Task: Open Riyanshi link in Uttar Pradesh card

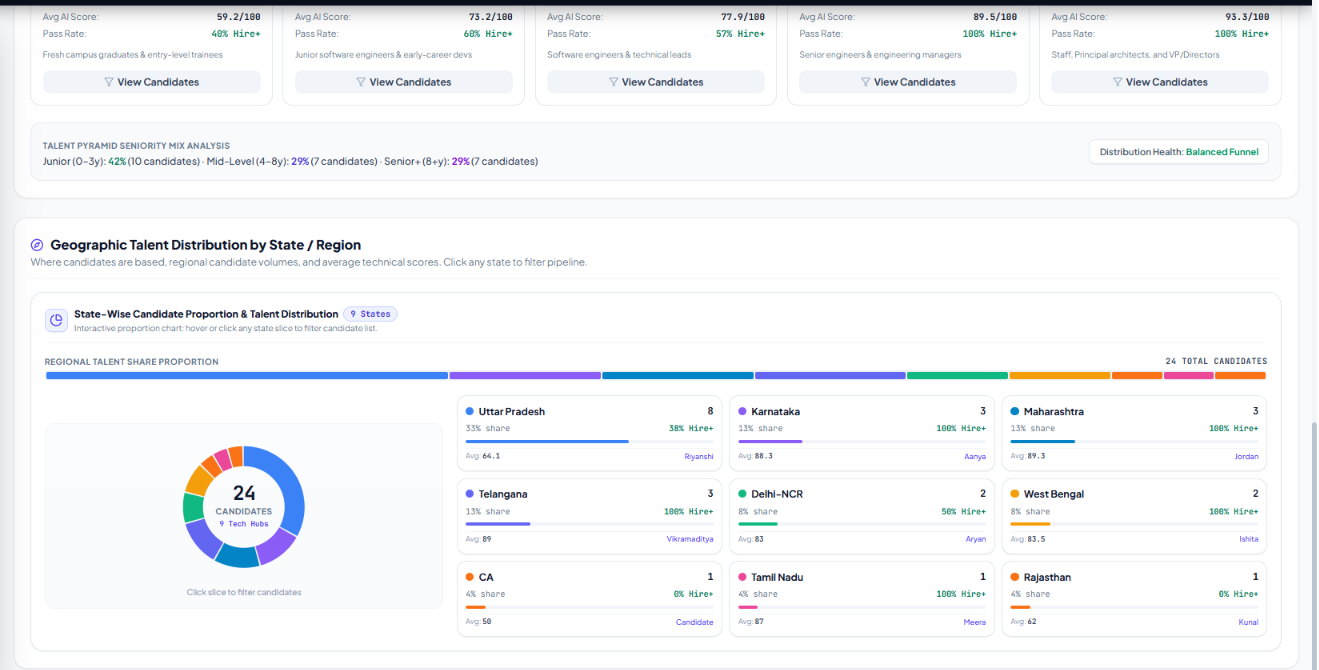Action: pyautogui.click(x=699, y=456)
